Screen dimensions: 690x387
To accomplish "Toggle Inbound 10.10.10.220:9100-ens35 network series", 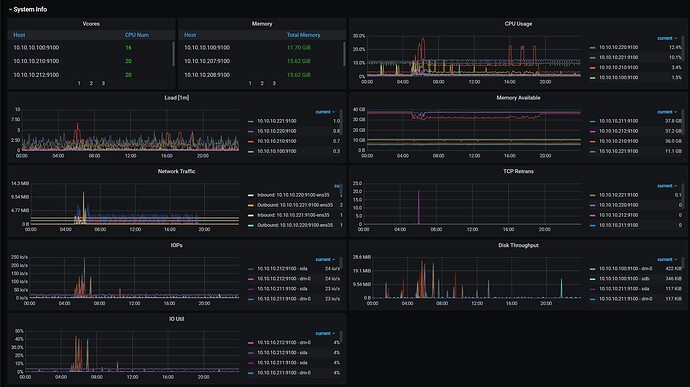I will tap(293, 195).
